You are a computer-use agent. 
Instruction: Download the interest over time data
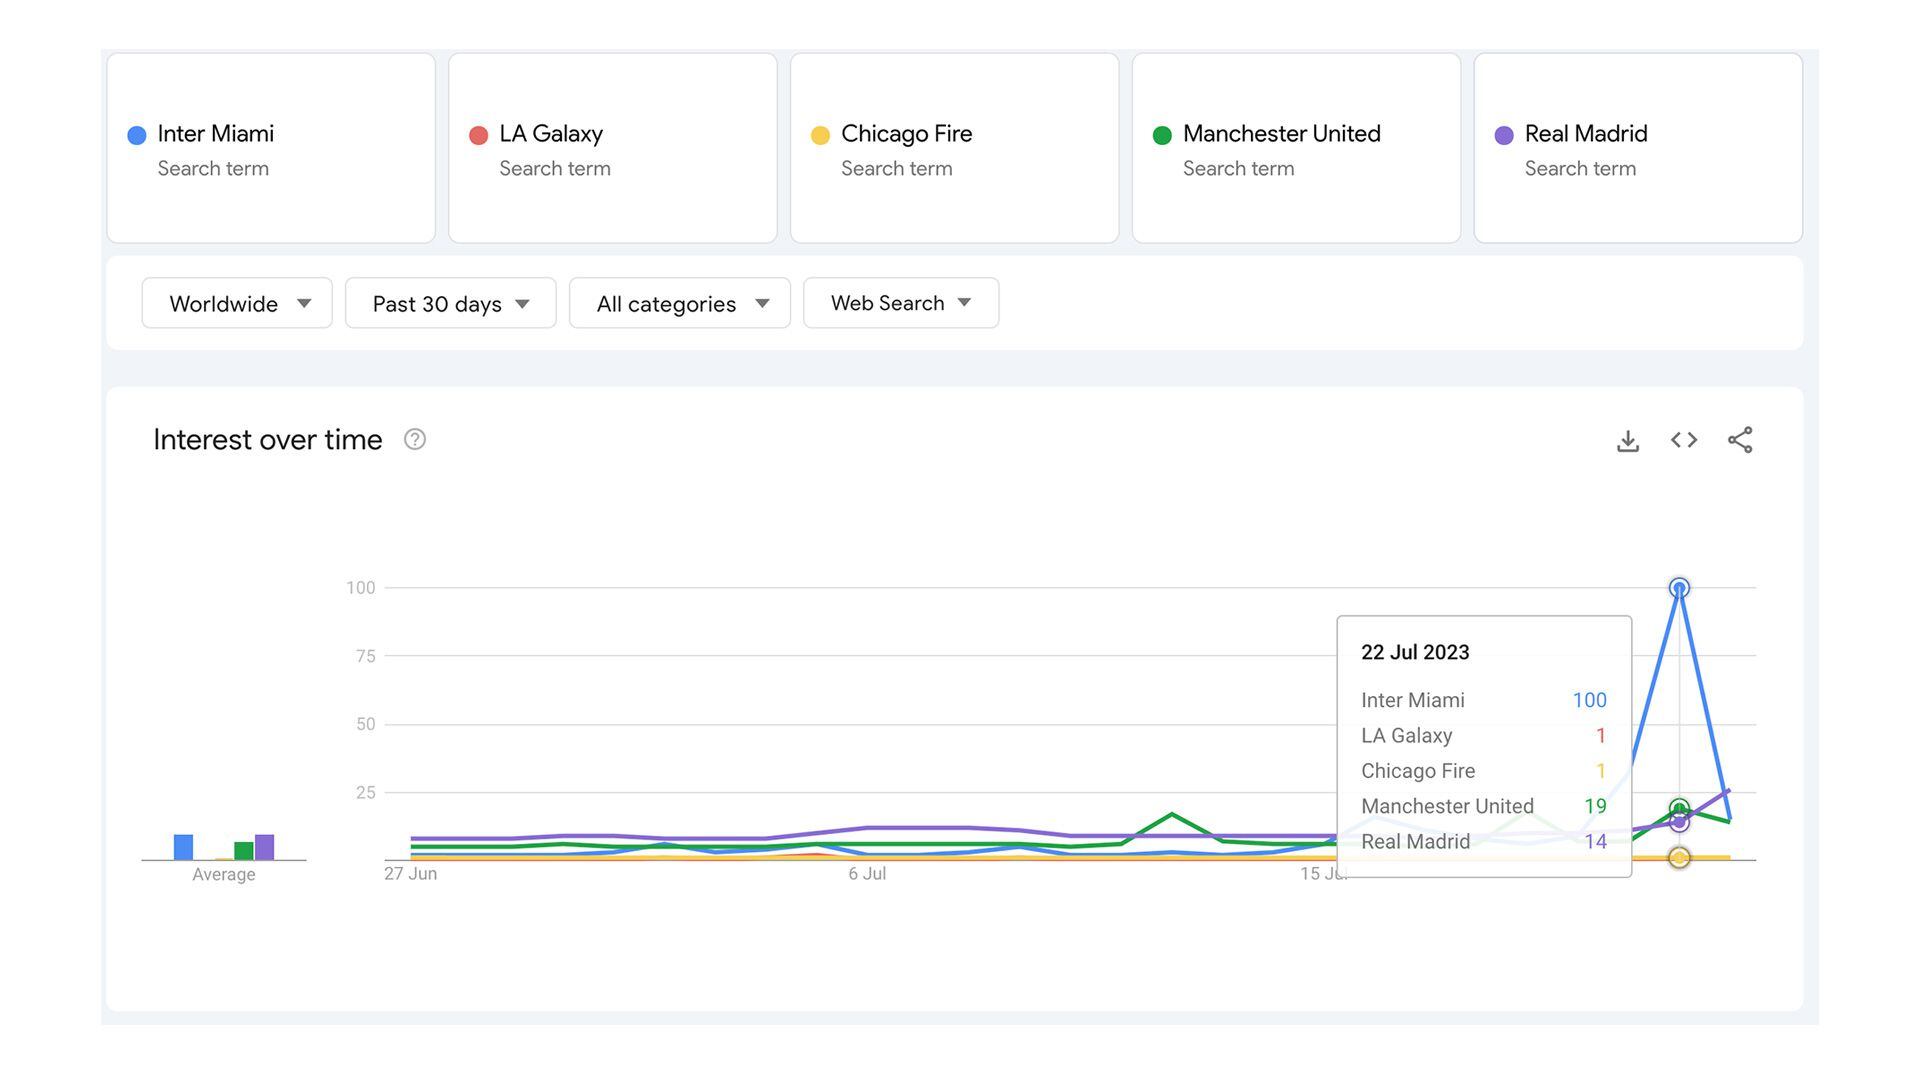(1627, 441)
